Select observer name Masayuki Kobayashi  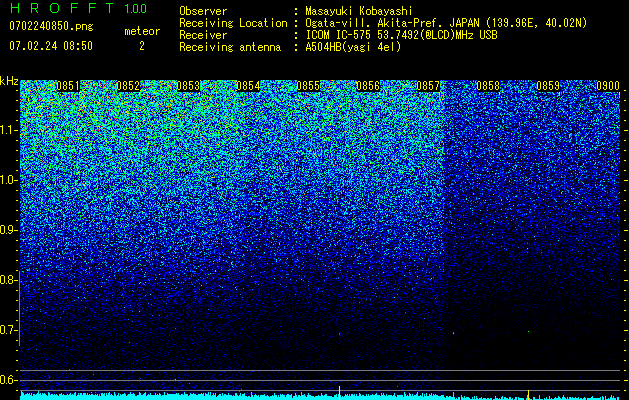pyautogui.click(x=359, y=11)
